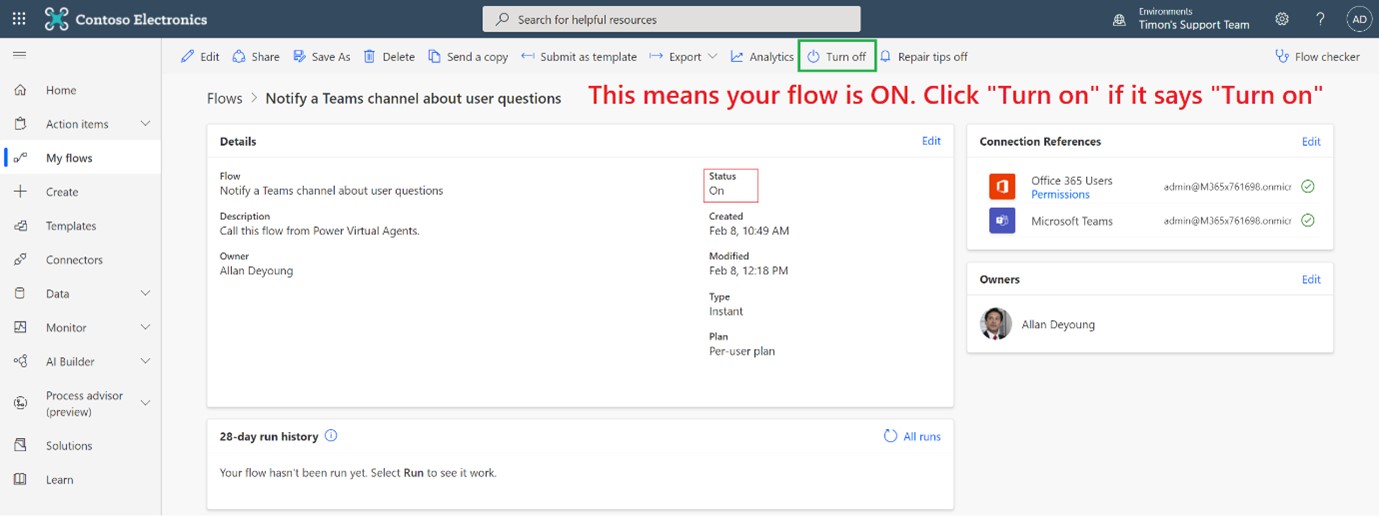
Task: Expand the Monitor section chevron
Action: pos(145,328)
